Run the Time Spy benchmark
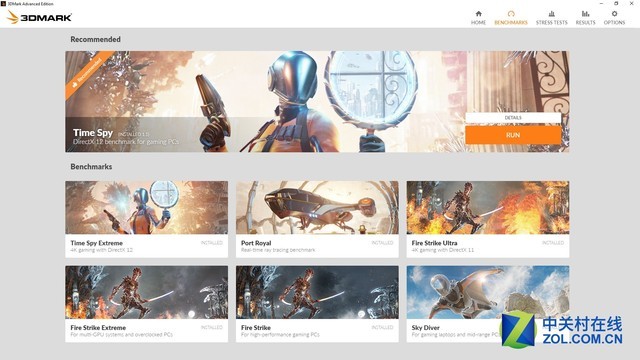Screen dimensions: 640x360 (x=513, y=135)
